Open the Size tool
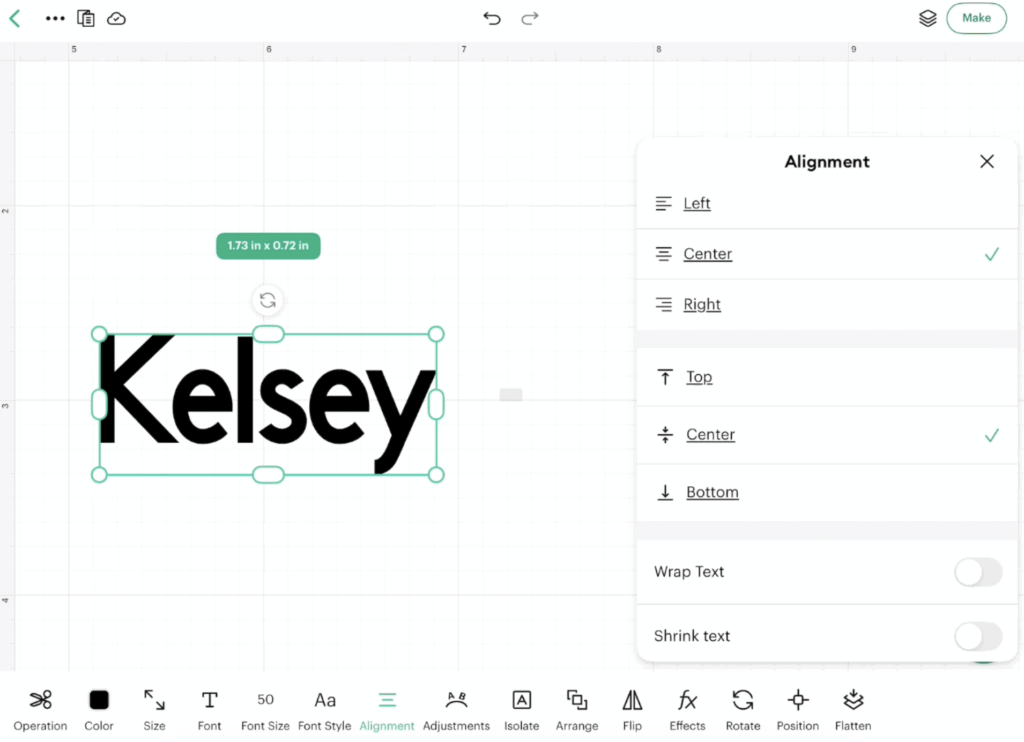The height and width of the screenshot is (742, 1024). pyautogui.click(x=154, y=709)
